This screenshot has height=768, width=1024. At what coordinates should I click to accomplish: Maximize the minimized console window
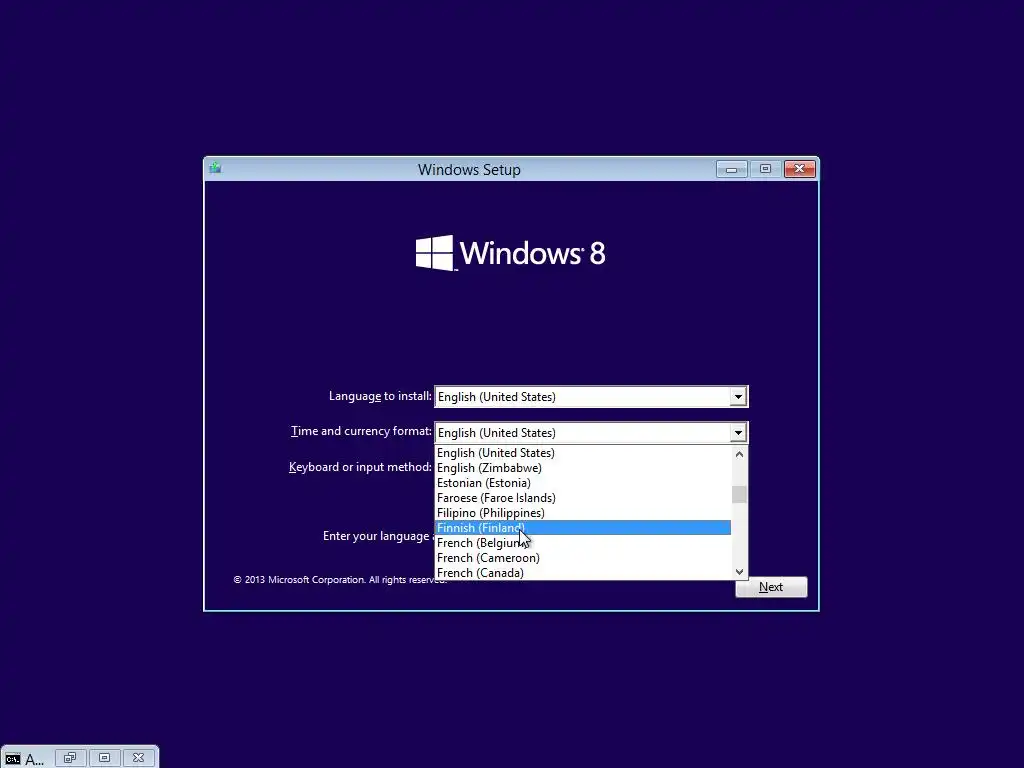pos(104,758)
